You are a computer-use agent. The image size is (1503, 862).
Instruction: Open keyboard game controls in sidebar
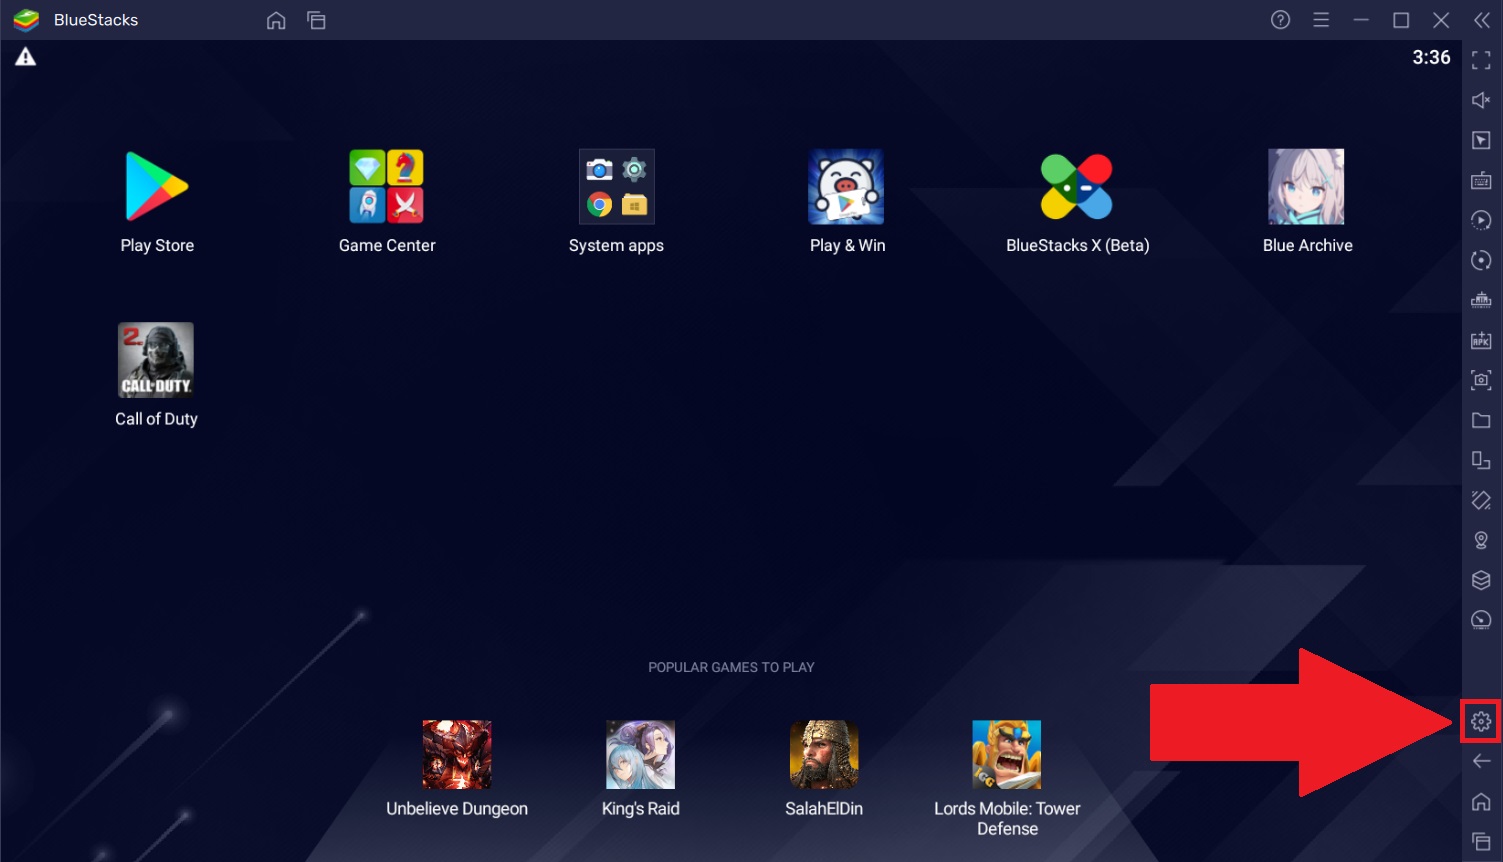pyautogui.click(x=1481, y=180)
